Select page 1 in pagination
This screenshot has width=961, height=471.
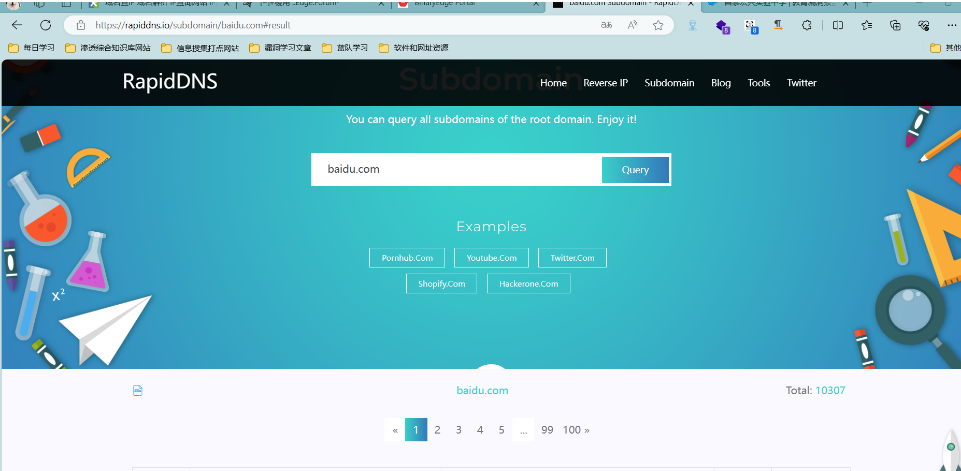click(416, 430)
